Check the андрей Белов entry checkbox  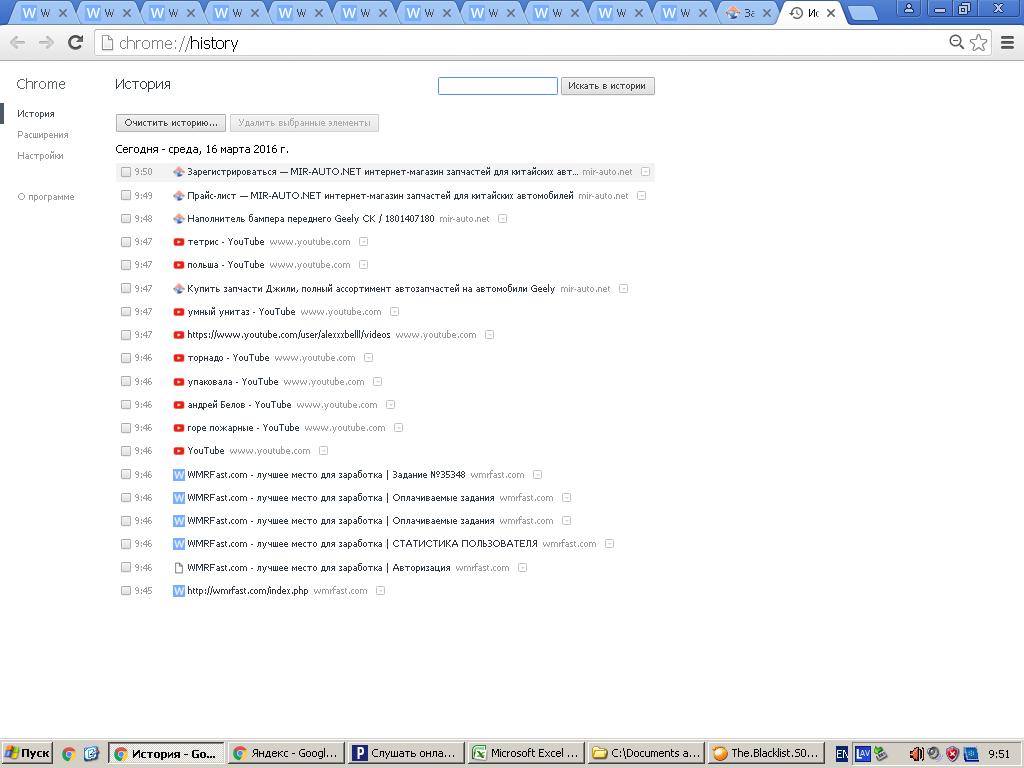[x=126, y=404]
